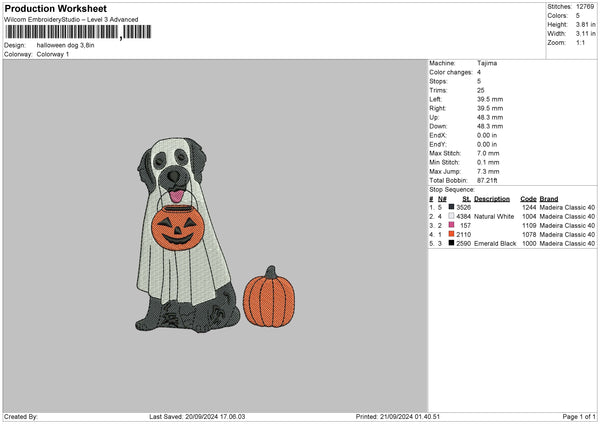Click the jack-o-lantern bucket in the preview
This screenshot has width=600, height=424.
pos(178,227)
